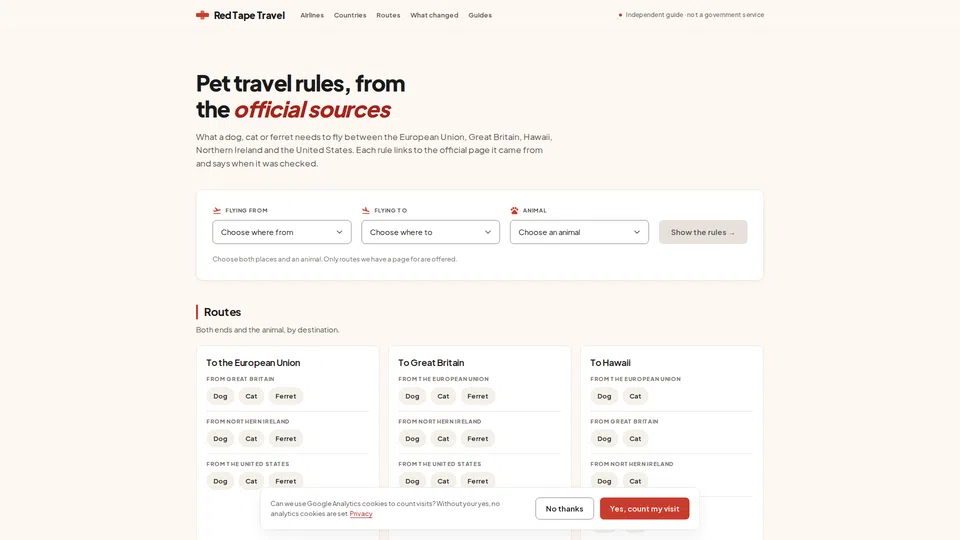Select Ferret from Northern Ireland to Great Britain
Image resolution: width=960 pixels, height=540 pixels.
(478, 438)
